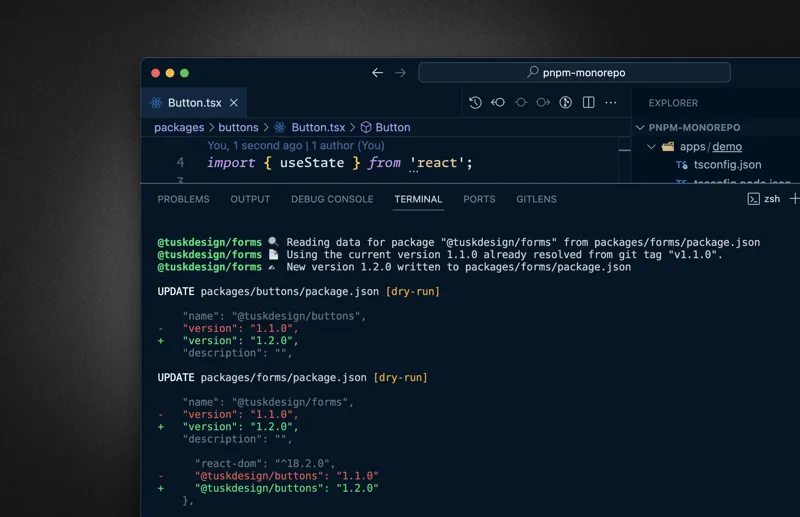This screenshot has width=800, height=517.
Task: Collapse the apps/demo folder
Action: pyautogui.click(x=652, y=147)
